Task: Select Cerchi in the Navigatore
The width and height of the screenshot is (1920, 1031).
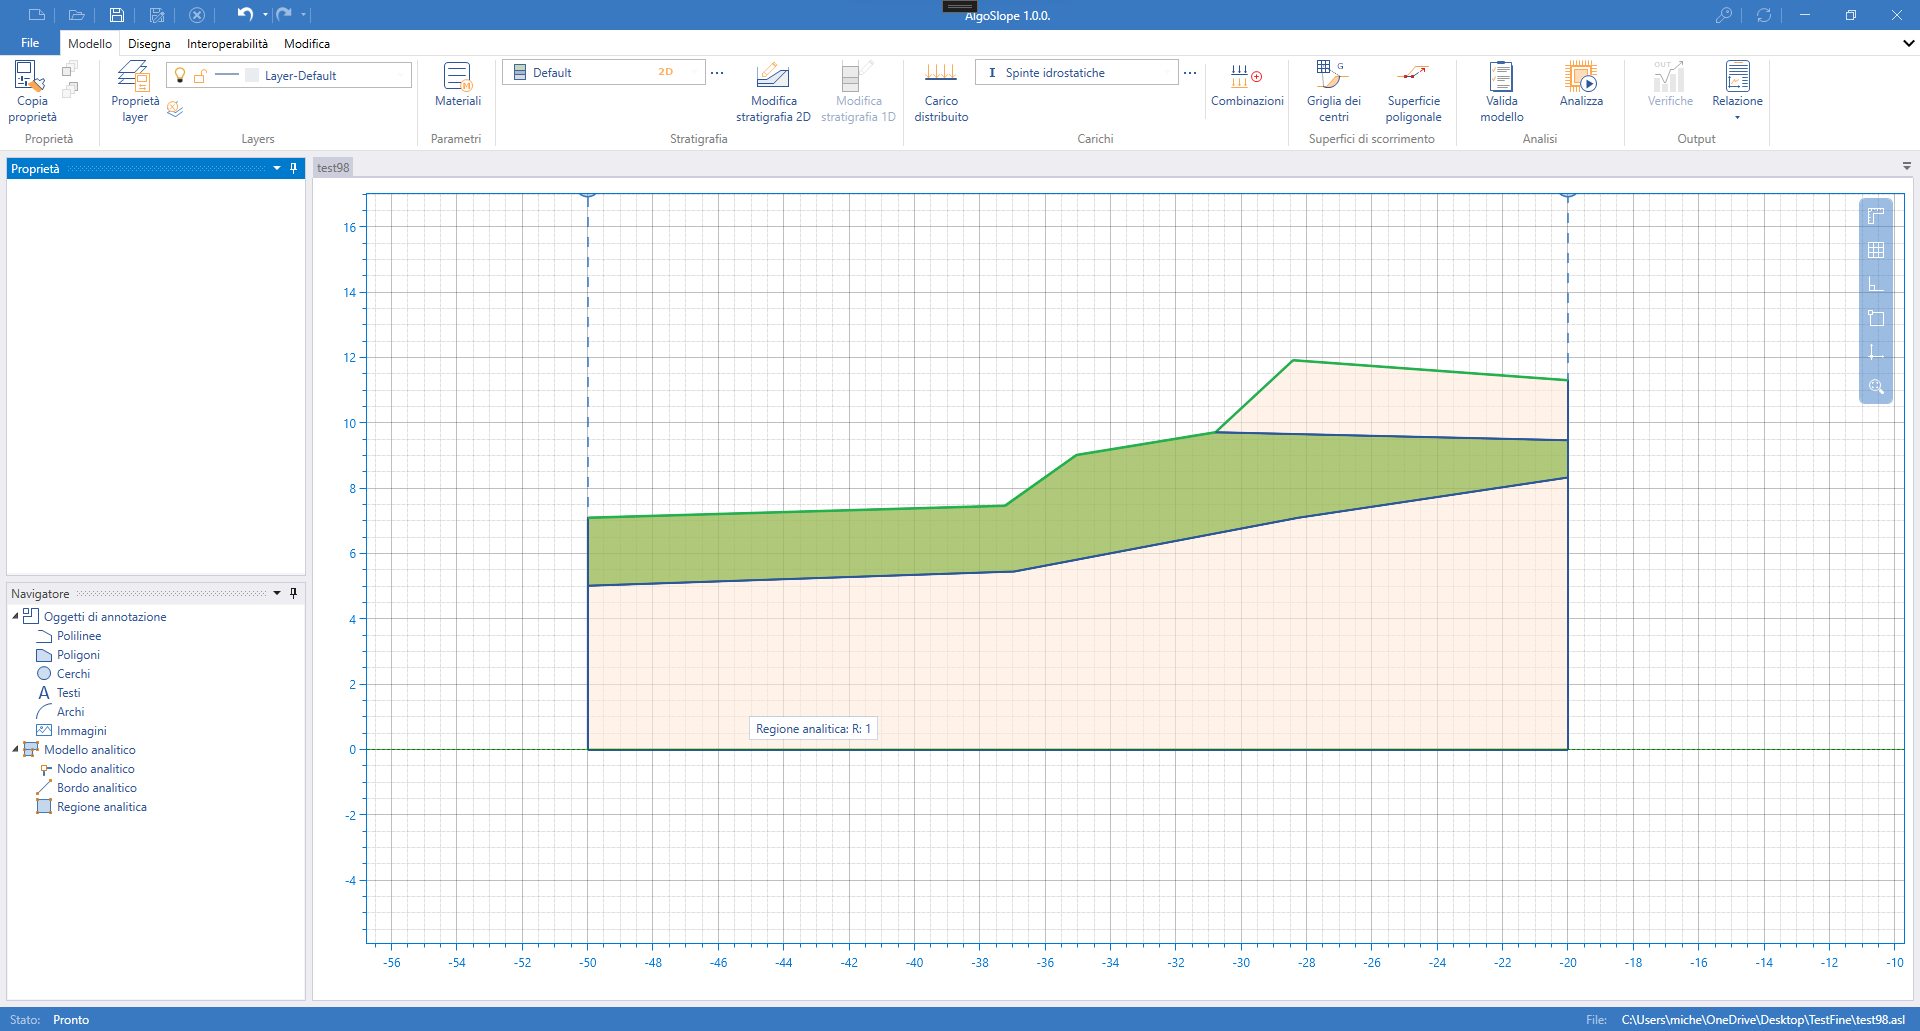Action: pos(73,674)
